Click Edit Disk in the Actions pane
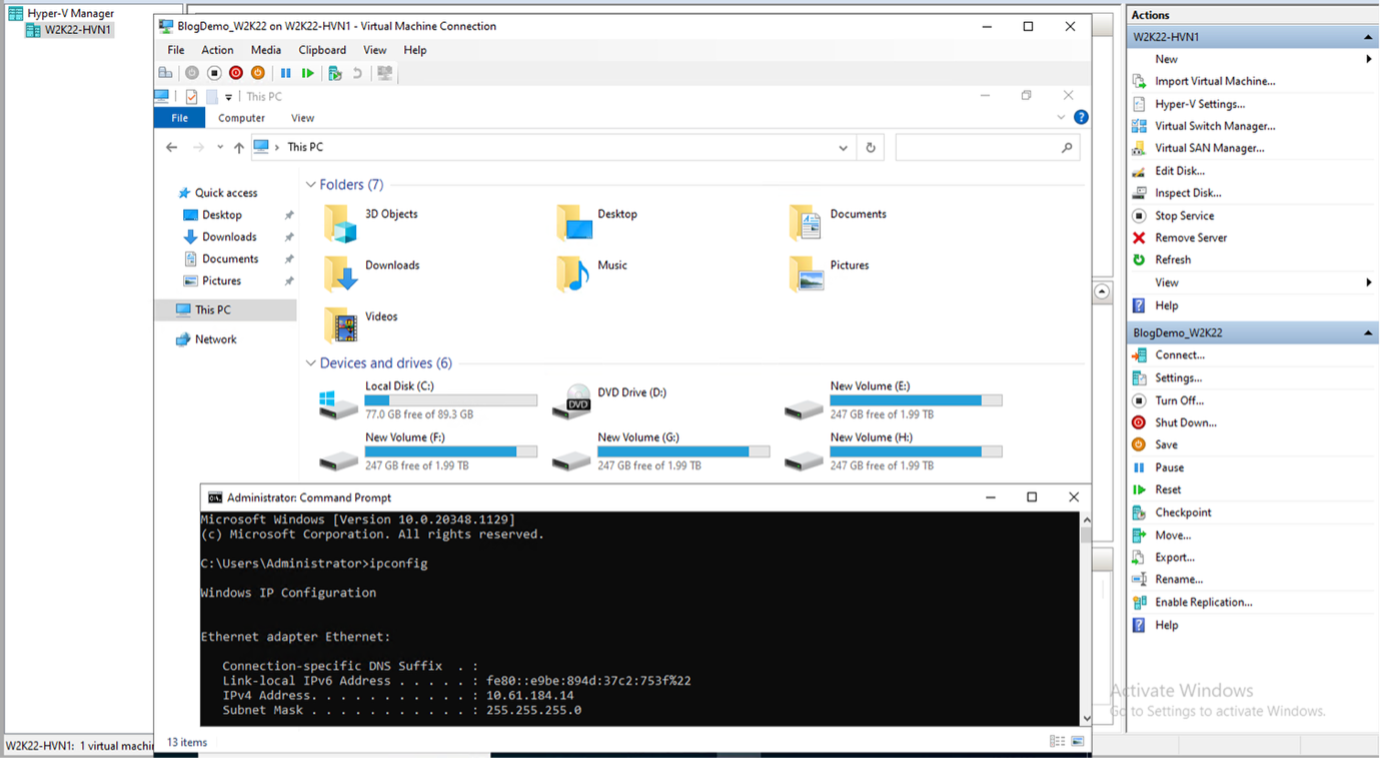The height and width of the screenshot is (760, 1384). (1180, 171)
